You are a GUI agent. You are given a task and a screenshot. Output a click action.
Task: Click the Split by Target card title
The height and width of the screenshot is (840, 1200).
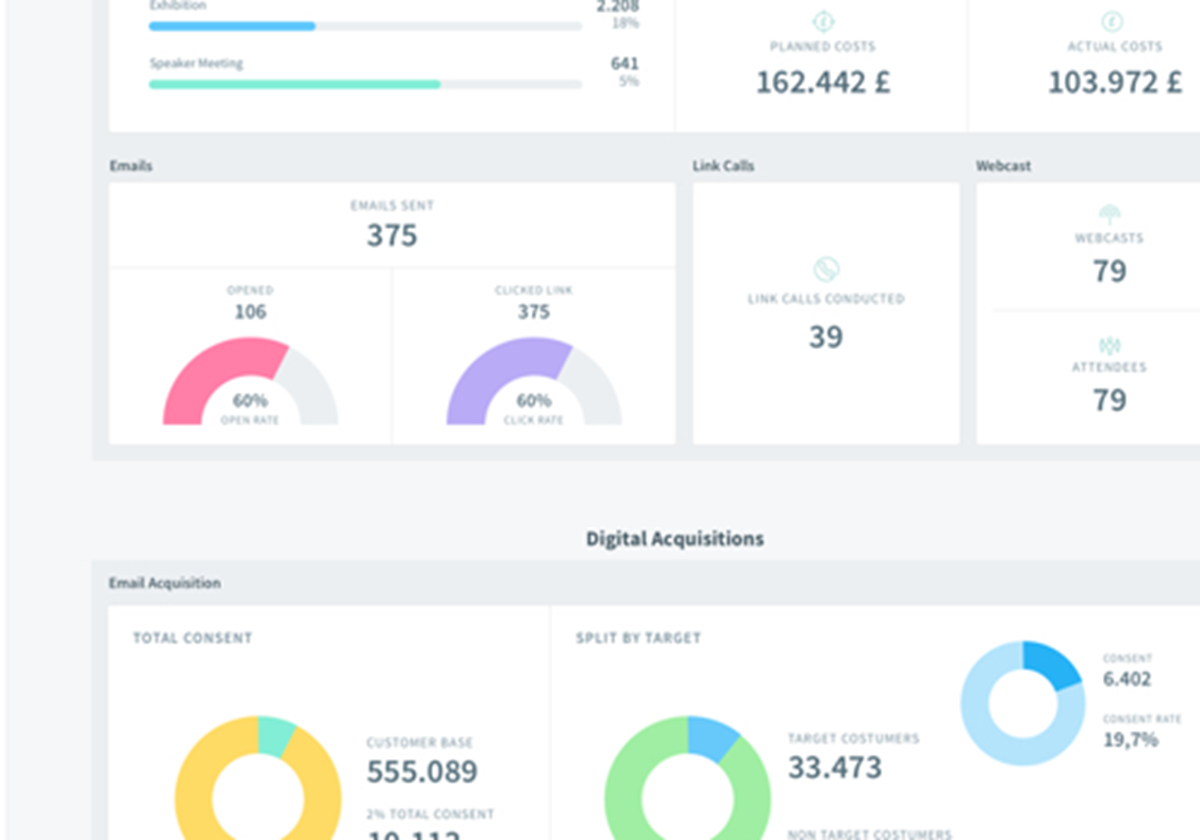pos(639,638)
